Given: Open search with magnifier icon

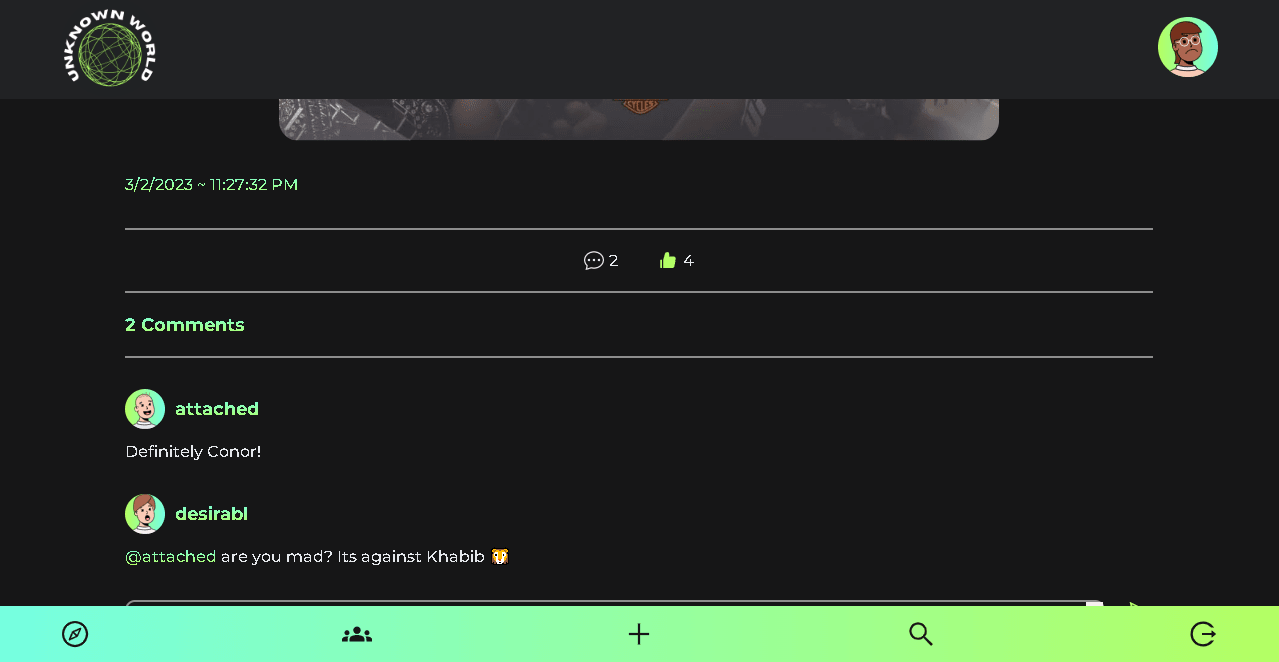Looking at the screenshot, I should coord(921,634).
